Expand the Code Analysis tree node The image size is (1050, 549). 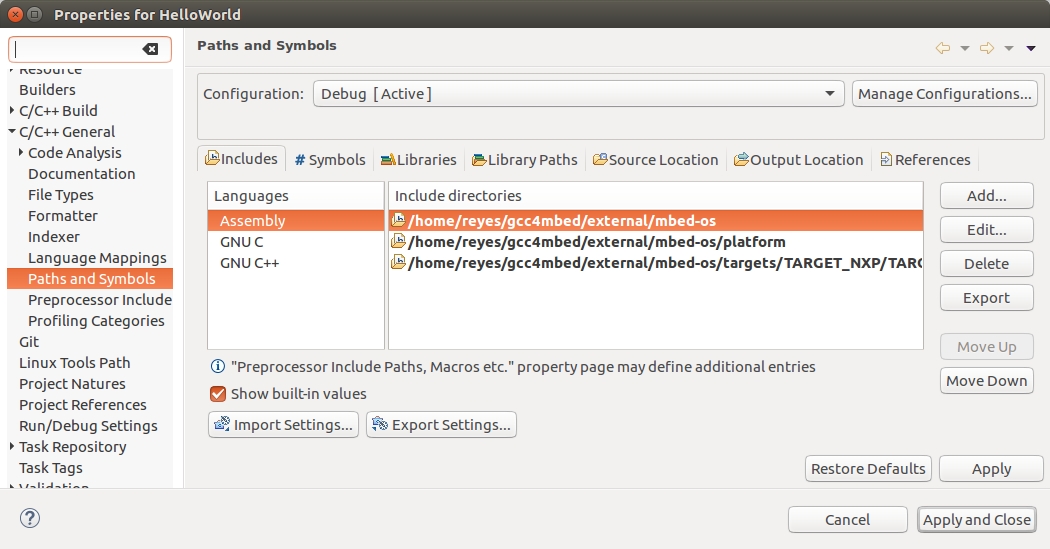tap(21, 153)
